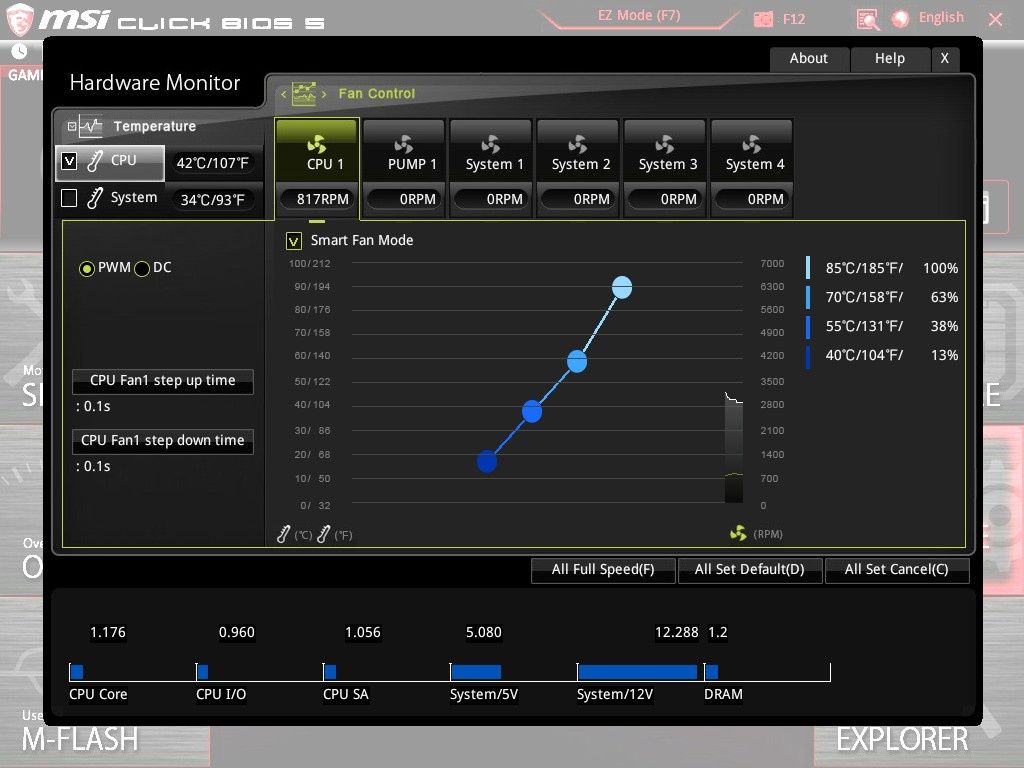Viewport: 1024px width, 768px height.
Task: Select the PWM radio button
Action: [x=86, y=268]
